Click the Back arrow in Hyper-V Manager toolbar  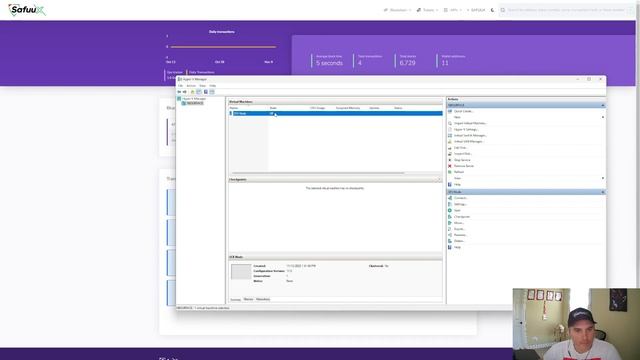pyautogui.click(x=179, y=92)
